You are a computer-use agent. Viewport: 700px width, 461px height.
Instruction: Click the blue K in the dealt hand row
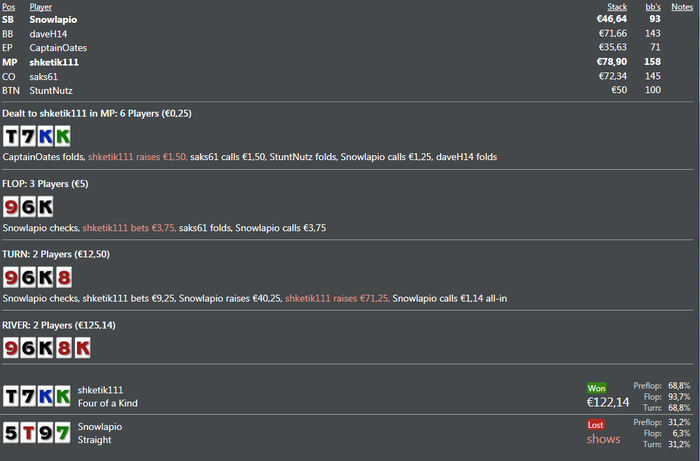[x=45, y=136]
